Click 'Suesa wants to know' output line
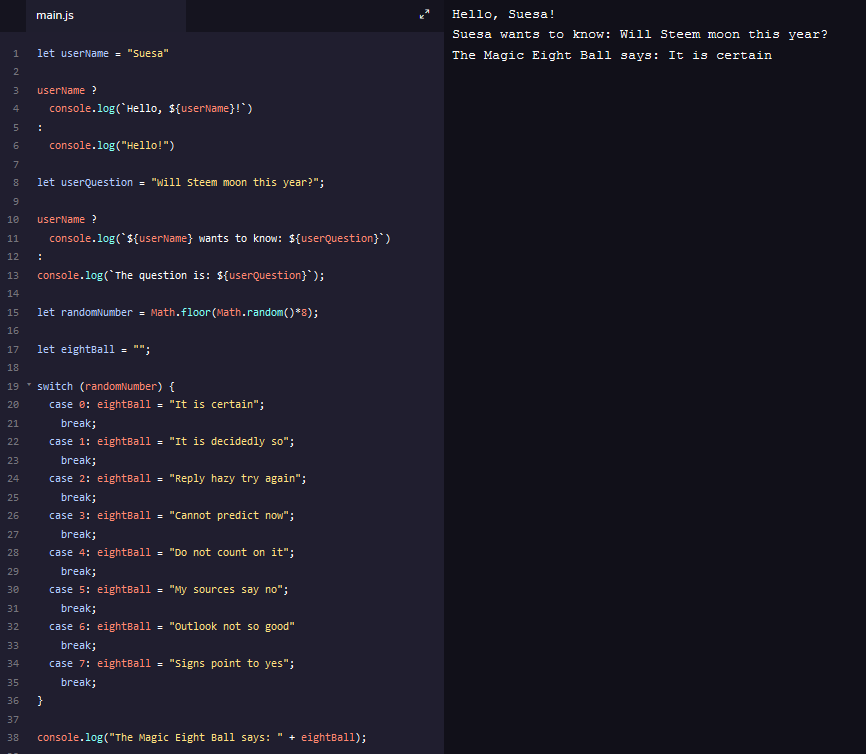This screenshot has height=754, width=866. (x=640, y=34)
